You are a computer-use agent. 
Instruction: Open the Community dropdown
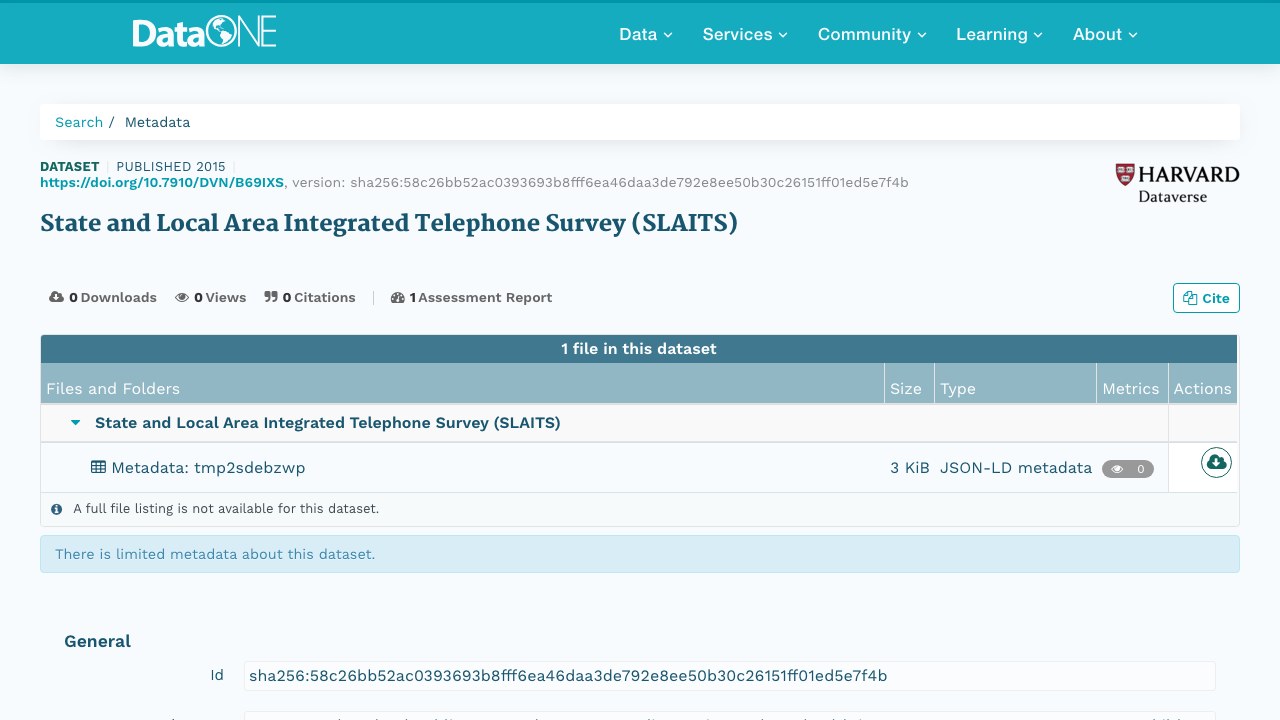872,34
